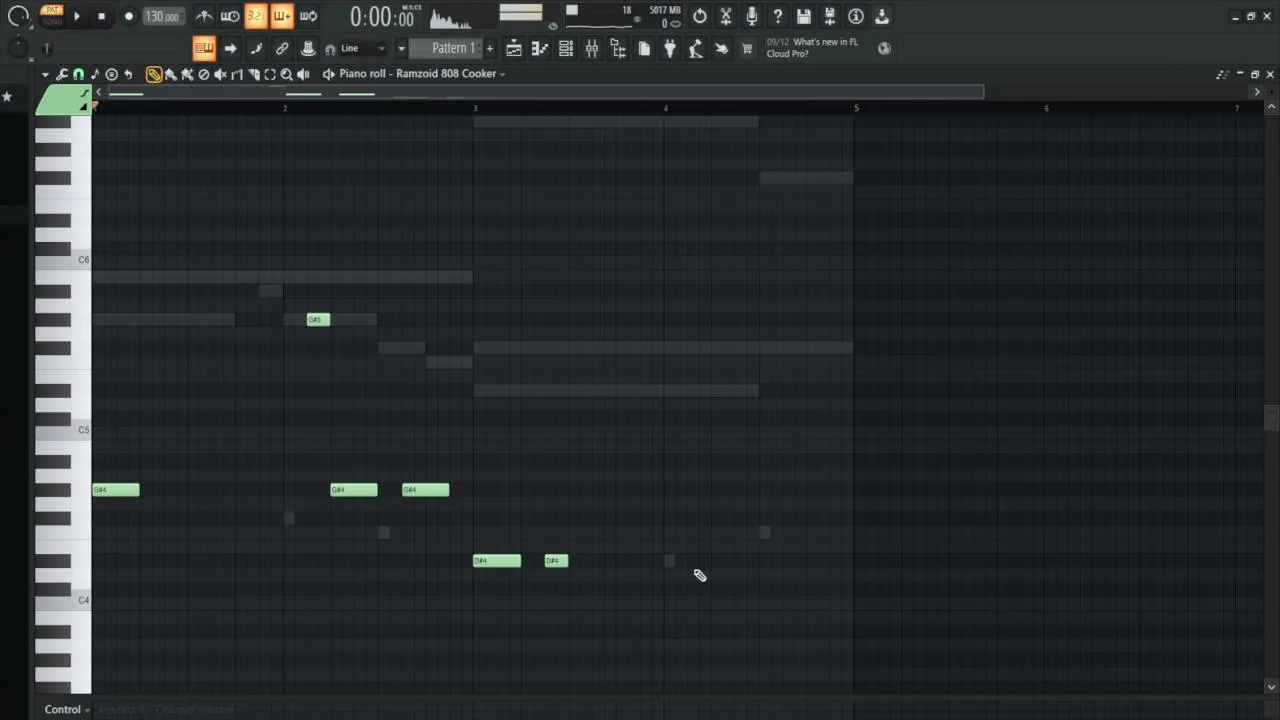Screen dimensions: 1280x720
Task: Save project with the floppy disk icon
Action: tap(804, 16)
